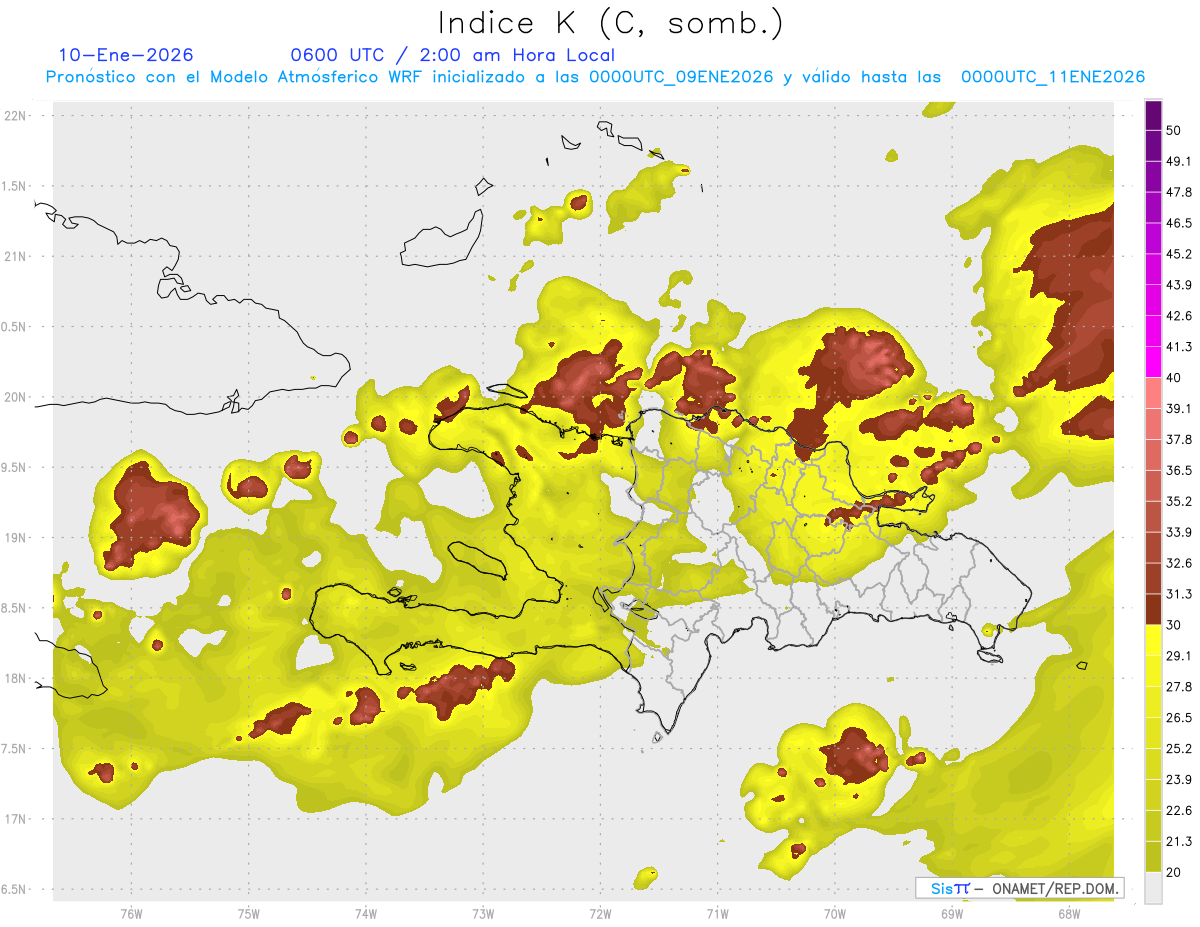Click the '49.1' value on the color scale
This screenshot has height=927, width=1200.
[1179, 161]
